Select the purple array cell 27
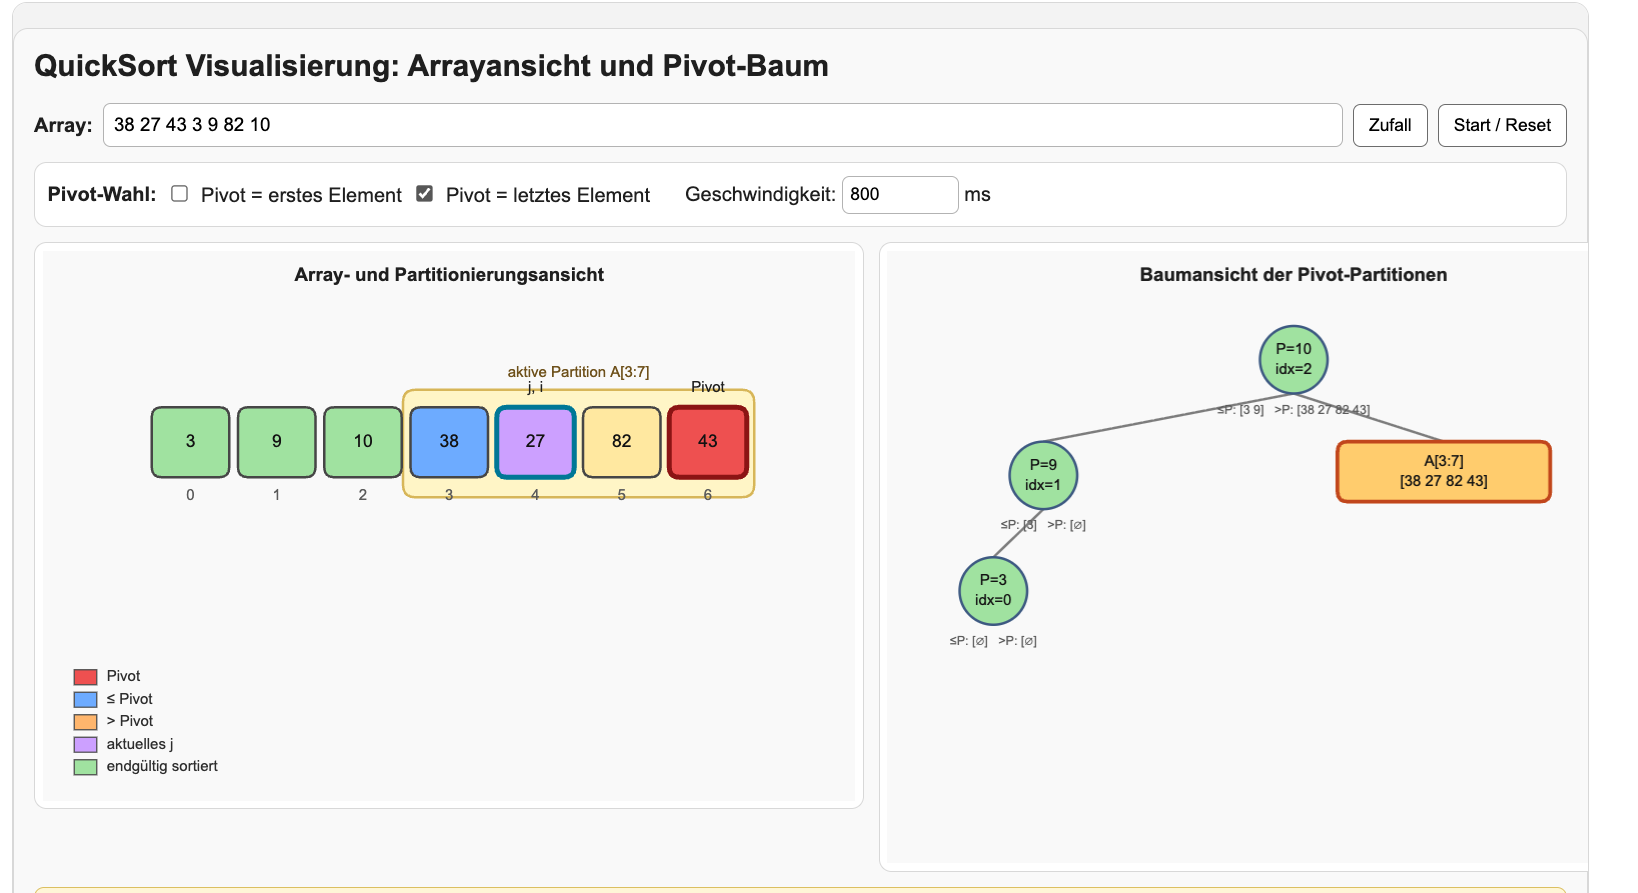Viewport: 1638px width, 893px height. click(x=535, y=442)
